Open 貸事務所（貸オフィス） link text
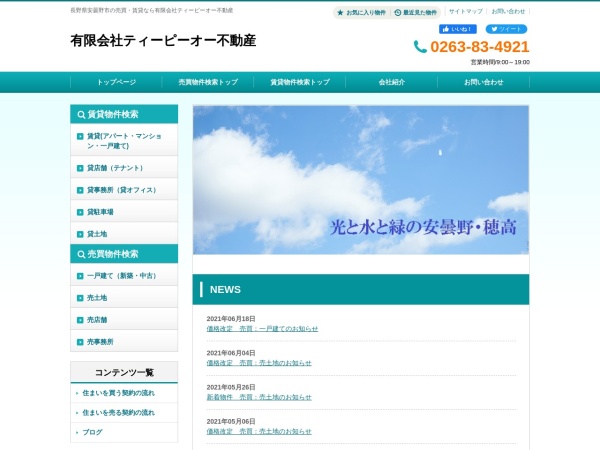Screen dimensions: 600x450 [x=121, y=190]
